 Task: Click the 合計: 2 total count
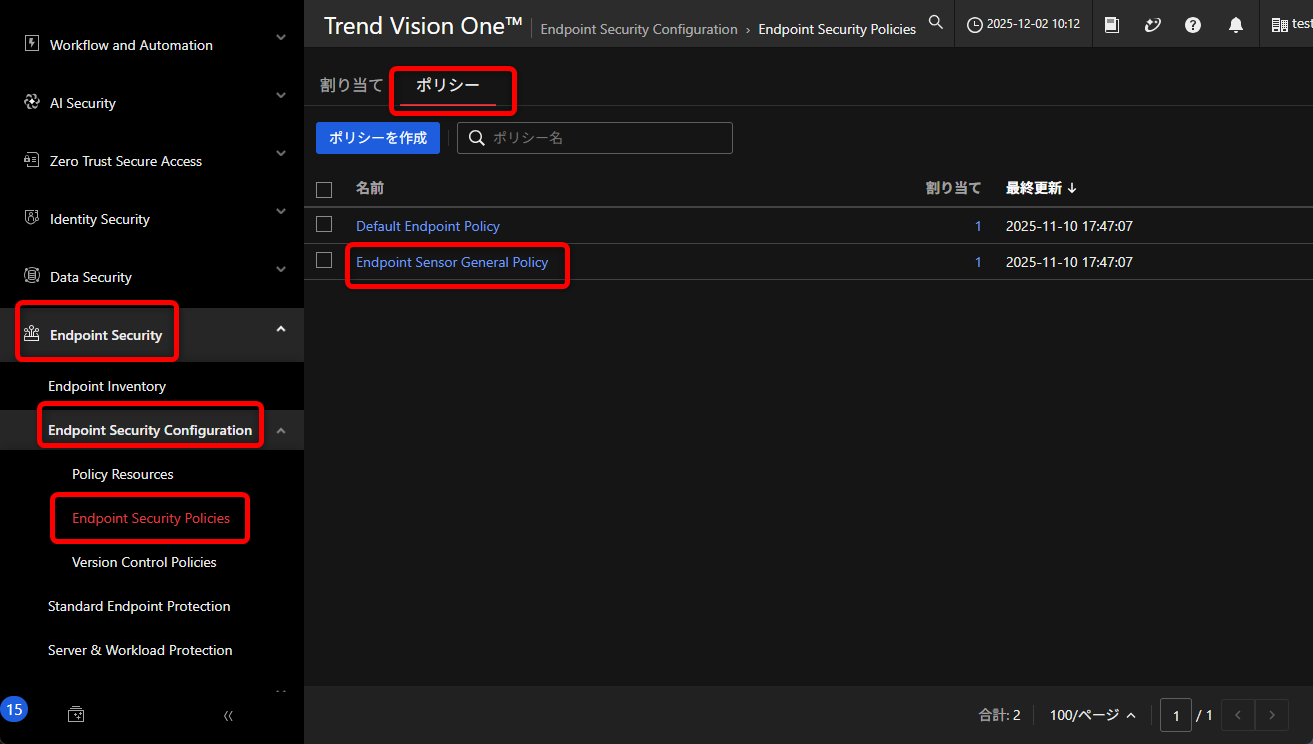(x=999, y=715)
